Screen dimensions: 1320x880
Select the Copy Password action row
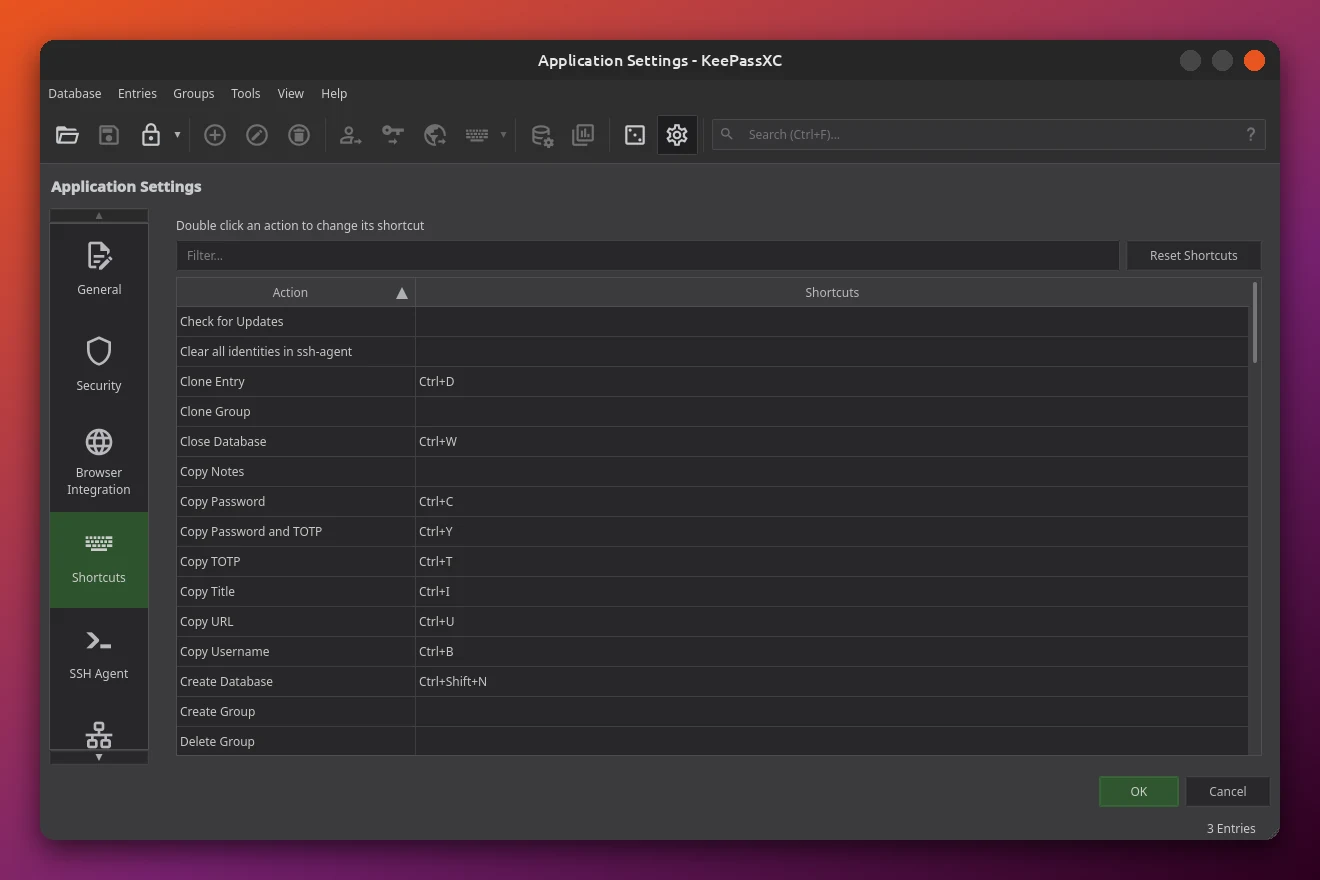pyautogui.click(x=712, y=501)
